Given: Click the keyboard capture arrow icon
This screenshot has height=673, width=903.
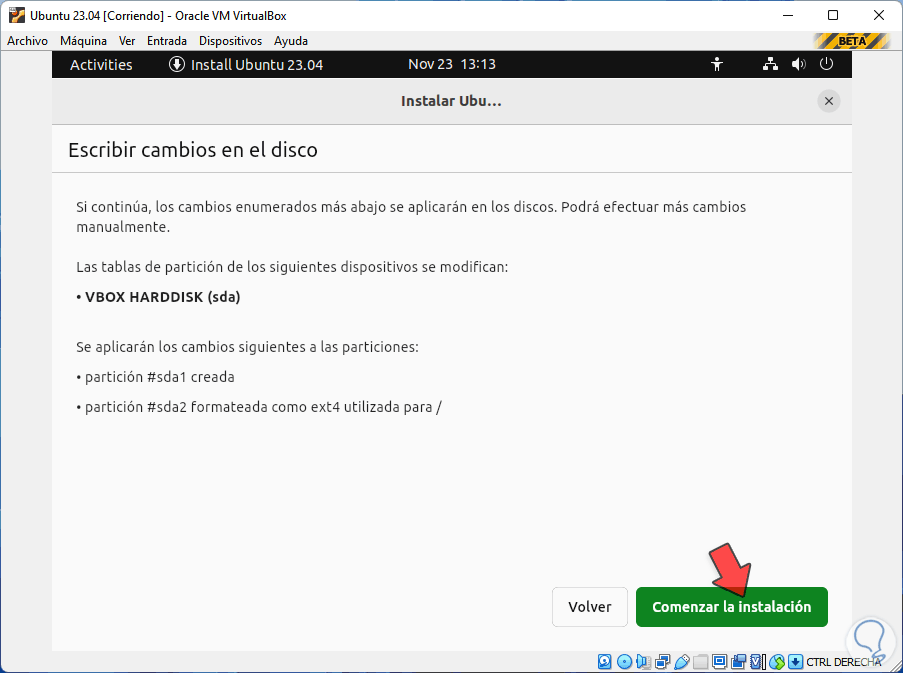Looking at the screenshot, I should pos(795,661).
